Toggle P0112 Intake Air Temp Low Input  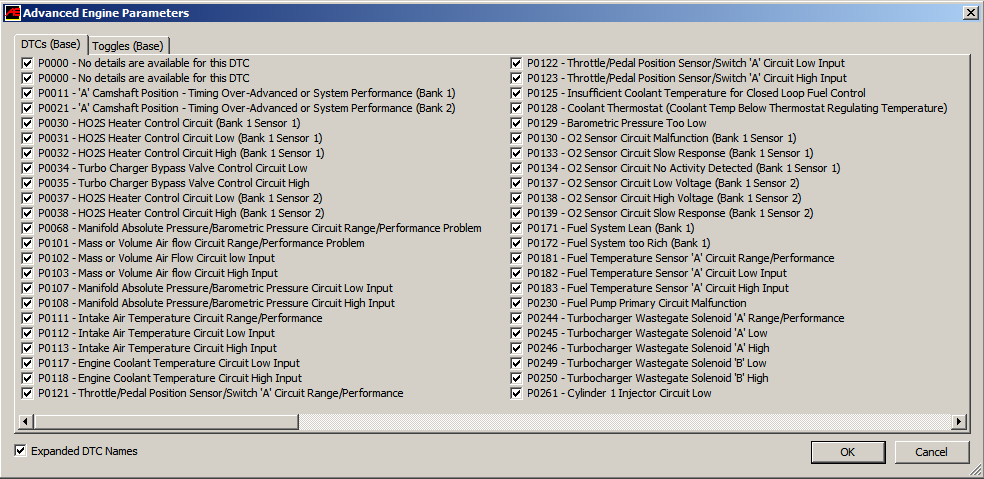27,333
